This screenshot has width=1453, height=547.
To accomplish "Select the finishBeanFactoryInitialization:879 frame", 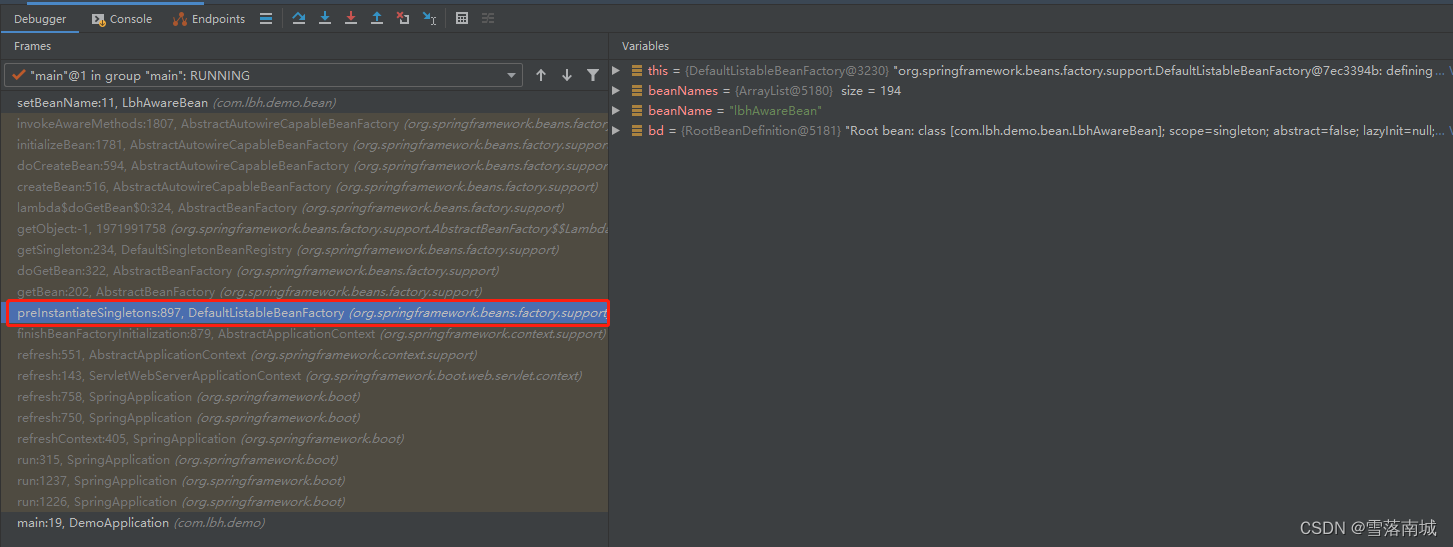I will click(x=304, y=334).
